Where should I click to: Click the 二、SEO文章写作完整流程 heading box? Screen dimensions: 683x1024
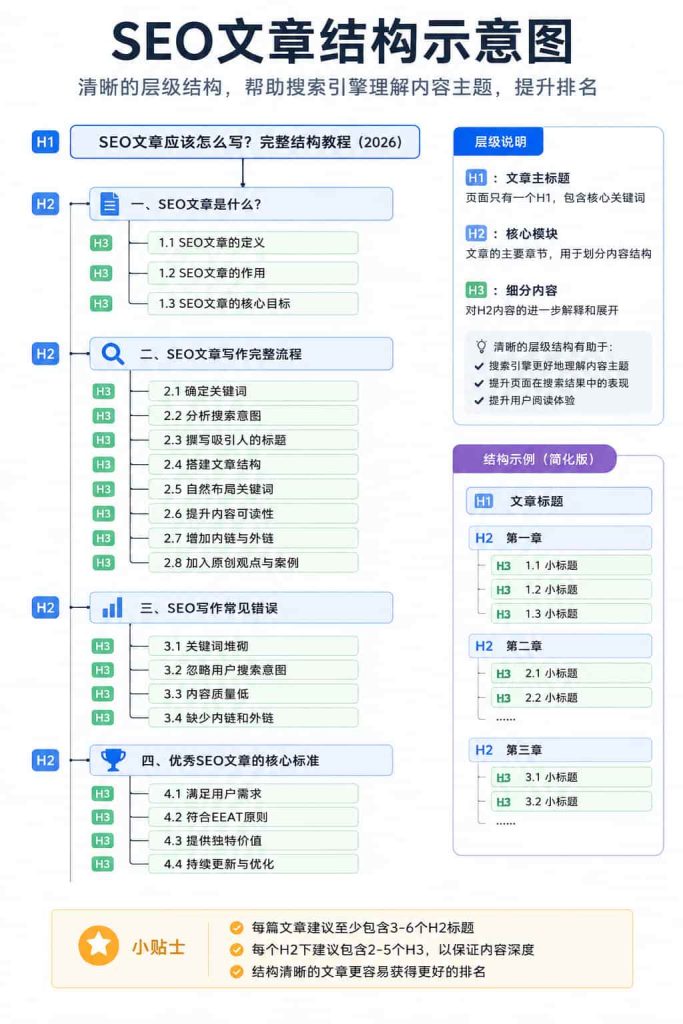tap(241, 354)
